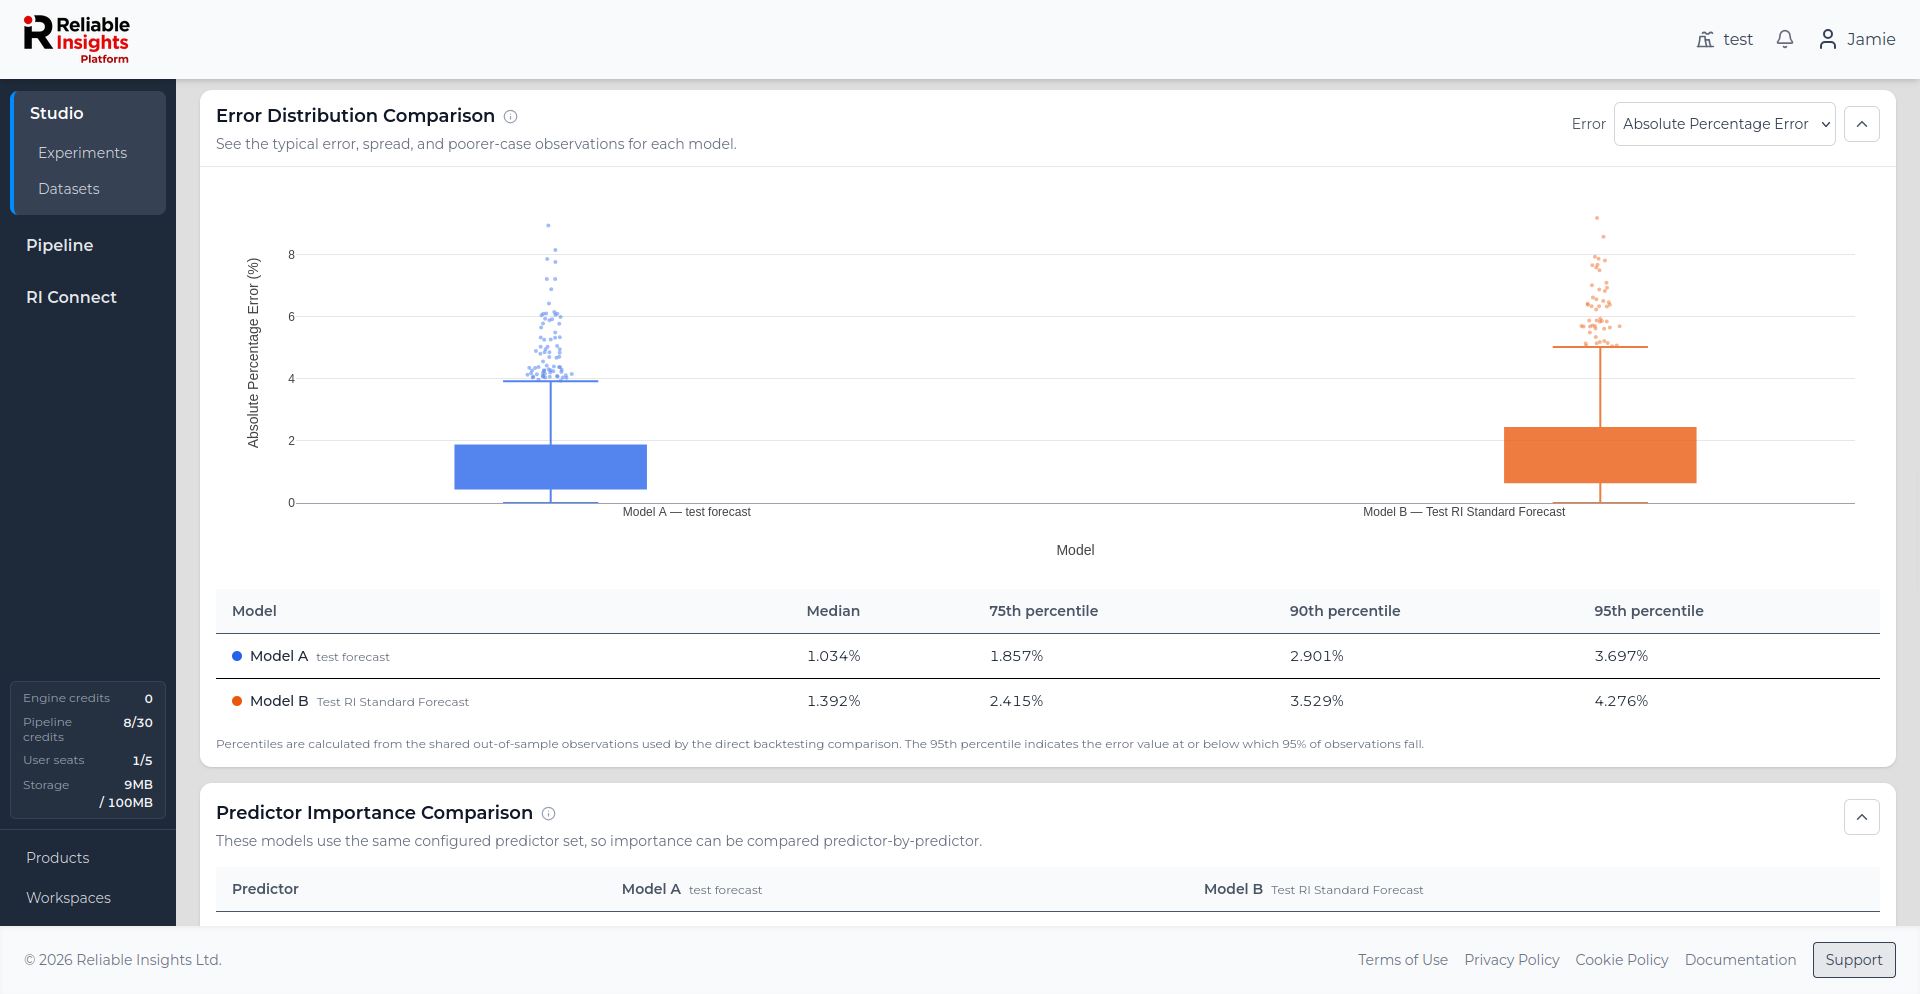Open the Privacy Policy link
1920x994 pixels.
point(1512,960)
